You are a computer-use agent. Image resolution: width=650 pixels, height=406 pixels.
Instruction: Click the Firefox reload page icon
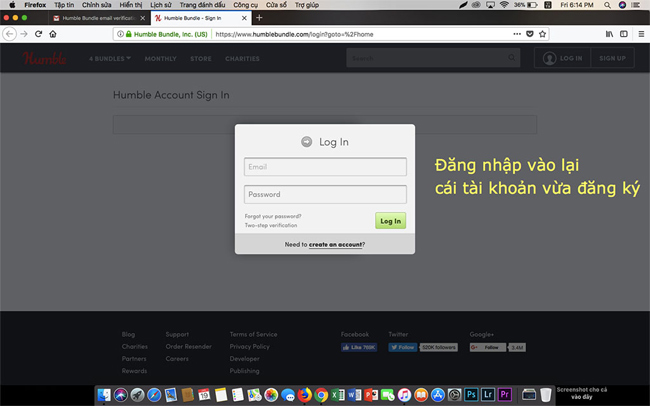[x=39, y=33]
